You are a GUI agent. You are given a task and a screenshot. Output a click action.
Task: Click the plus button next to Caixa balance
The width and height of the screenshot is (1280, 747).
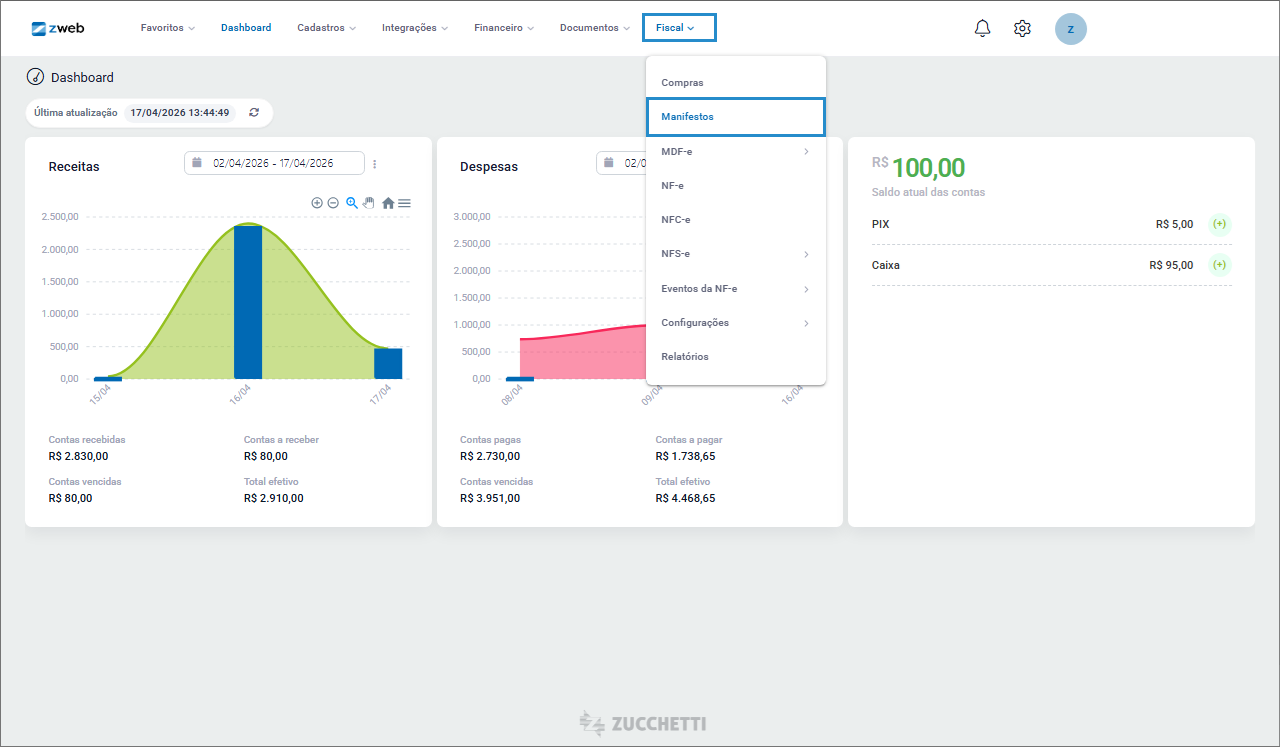point(1219,265)
